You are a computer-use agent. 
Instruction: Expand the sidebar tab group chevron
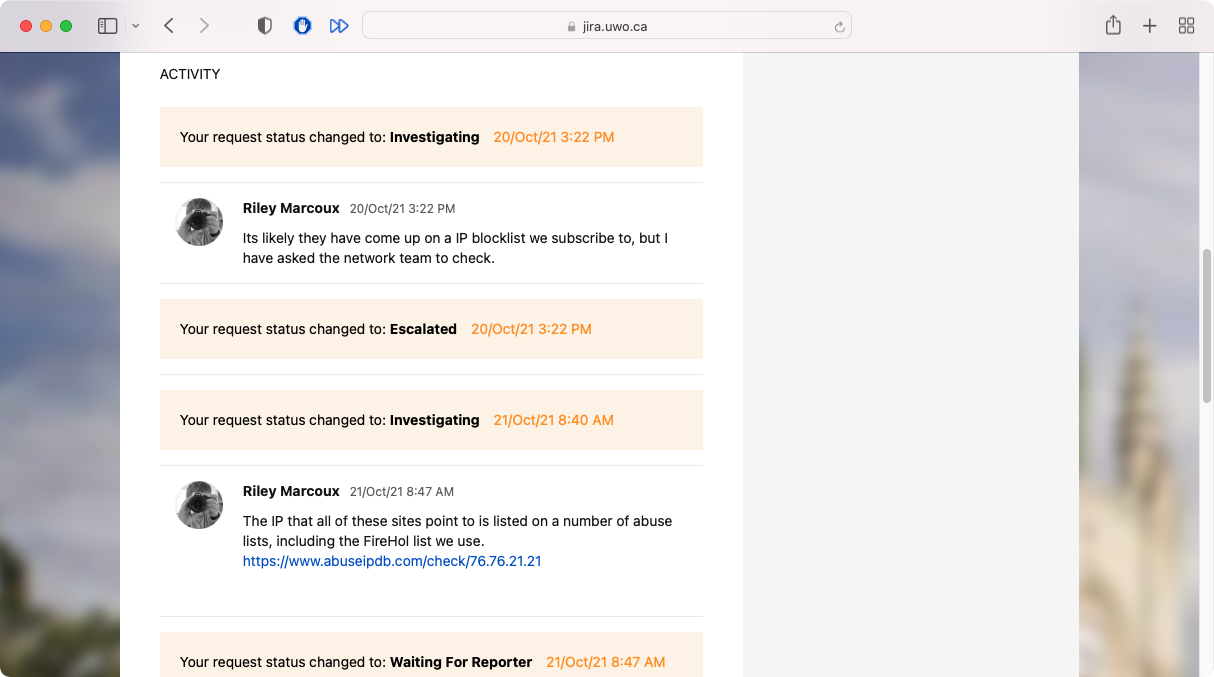(x=135, y=26)
